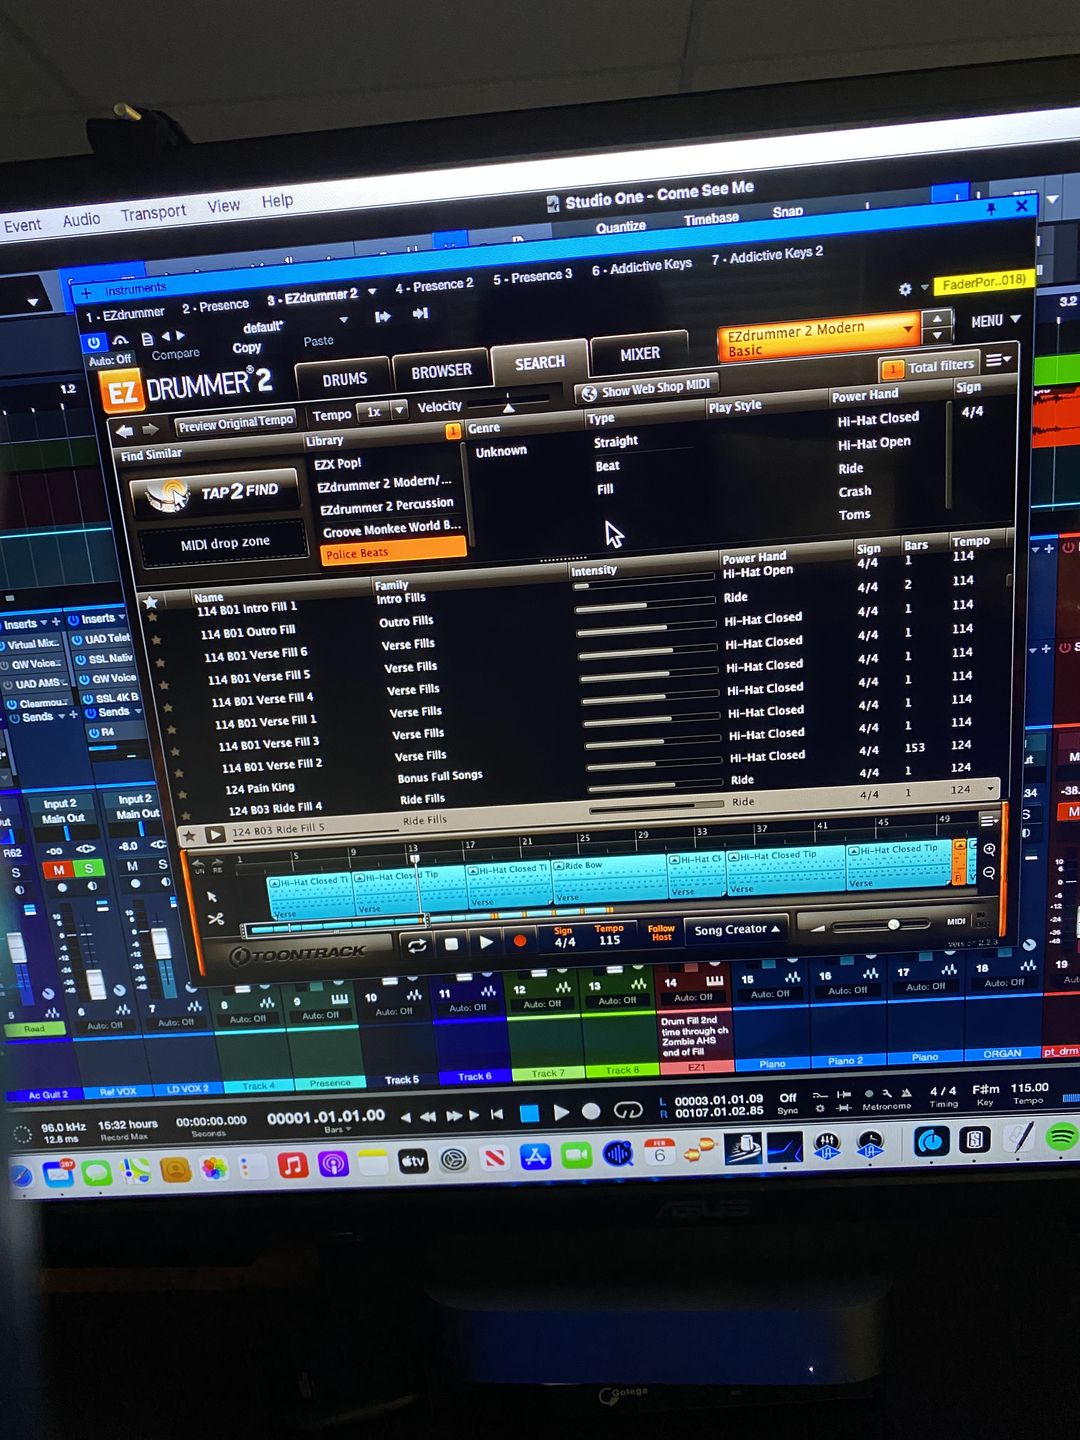The image size is (1080, 1440).
Task: Stop playback in EZdrummer transport
Action: [452, 944]
